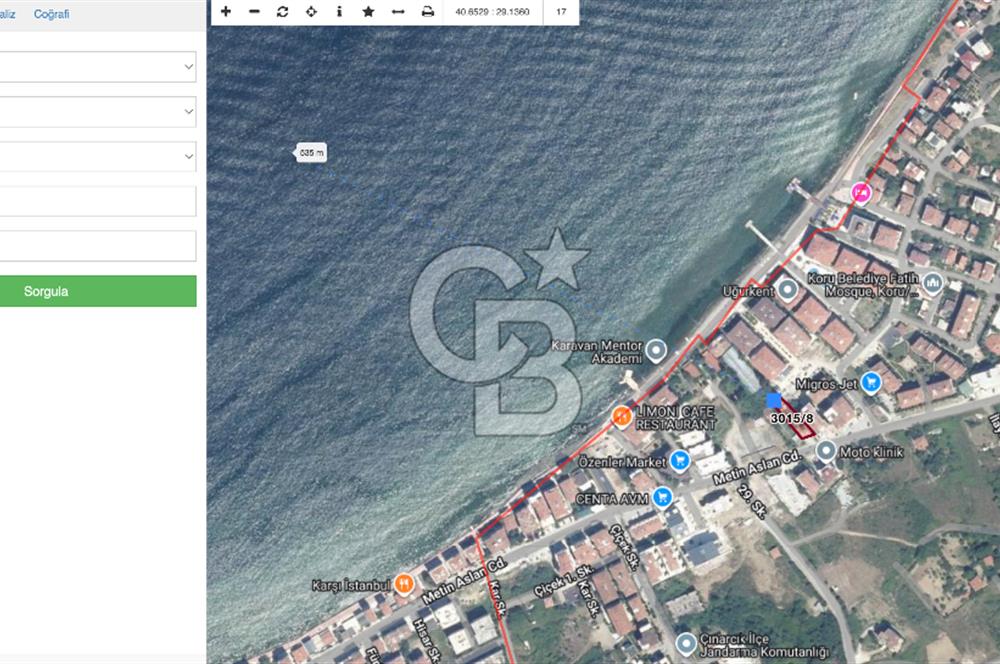Screen dimensions: 1000x664
Task: Open the Uğurkent location pin
Action: (x=788, y=289)
